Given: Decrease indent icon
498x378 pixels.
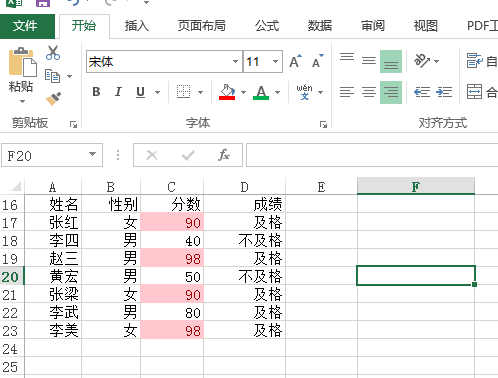Looking at the screenshot, I should (x=422, y=92).
